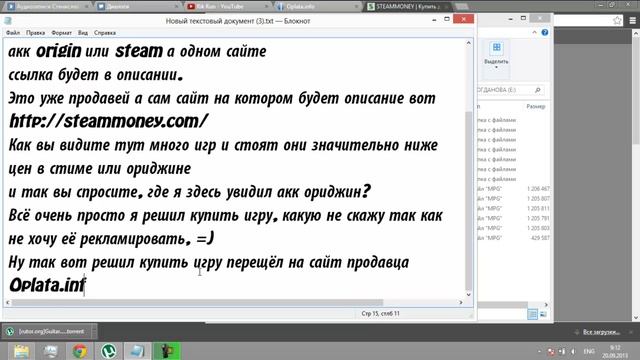Click the Explorer help question mark icon
640x360 pixels.
[x=545, y=33]
